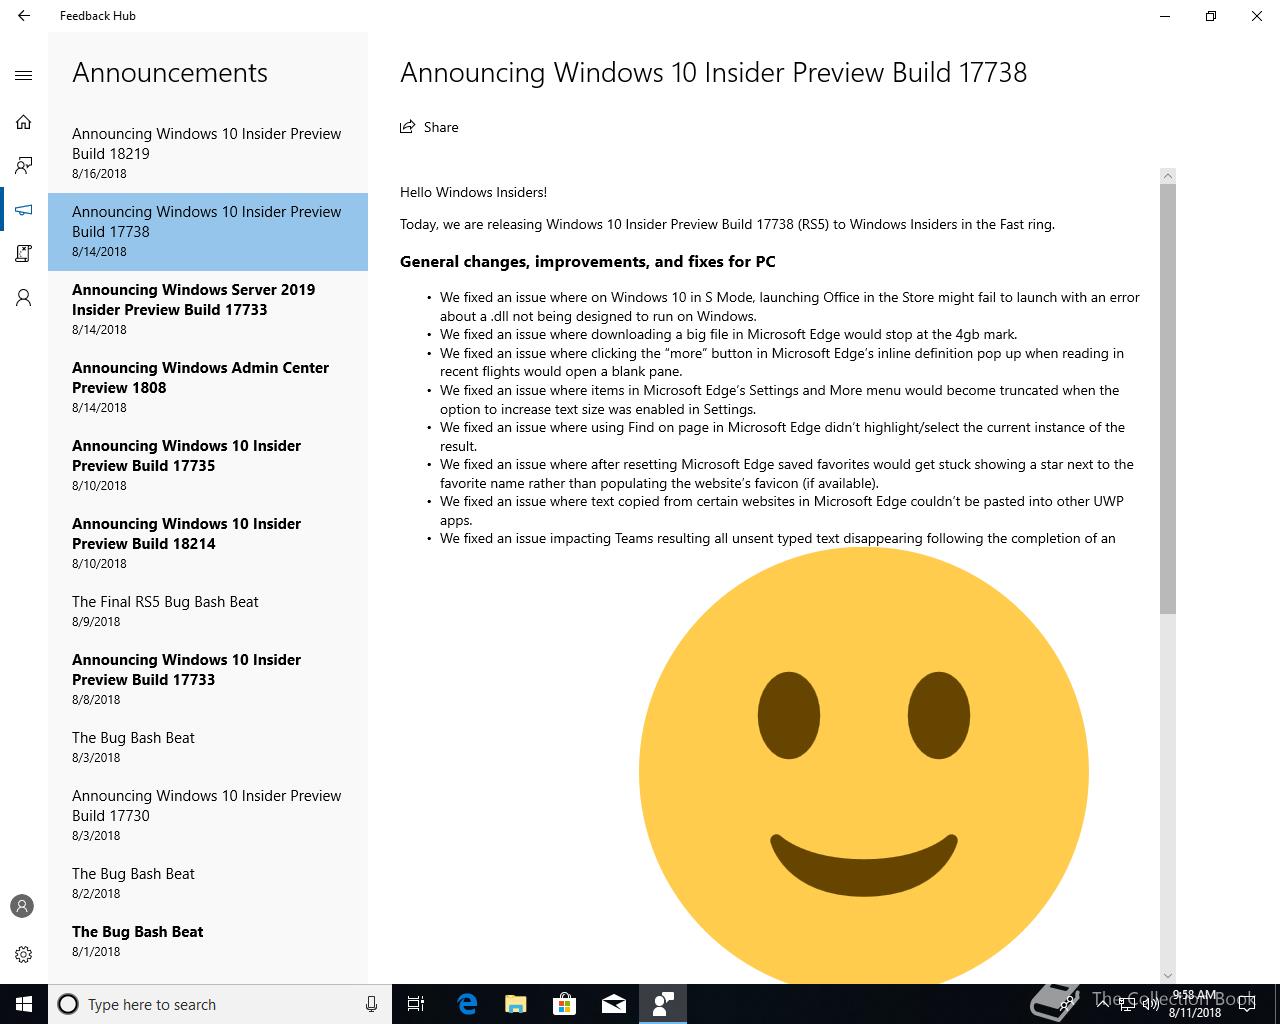Open The Bug Bash Beat from 8/3/2018

tap(208, 747)
